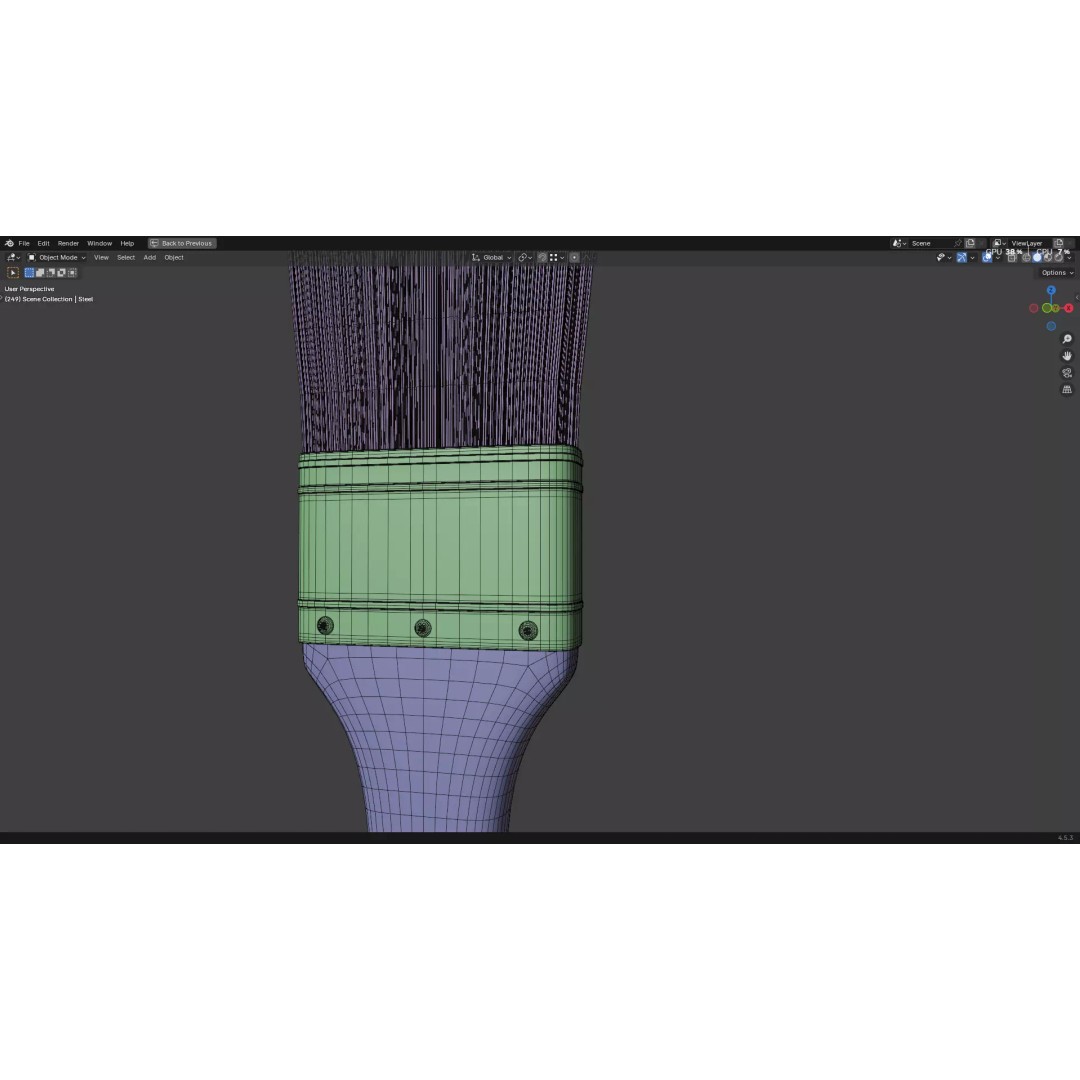The image size is (1080, 1080).
Task: Switch to Solid shading
Action: 1037,258
